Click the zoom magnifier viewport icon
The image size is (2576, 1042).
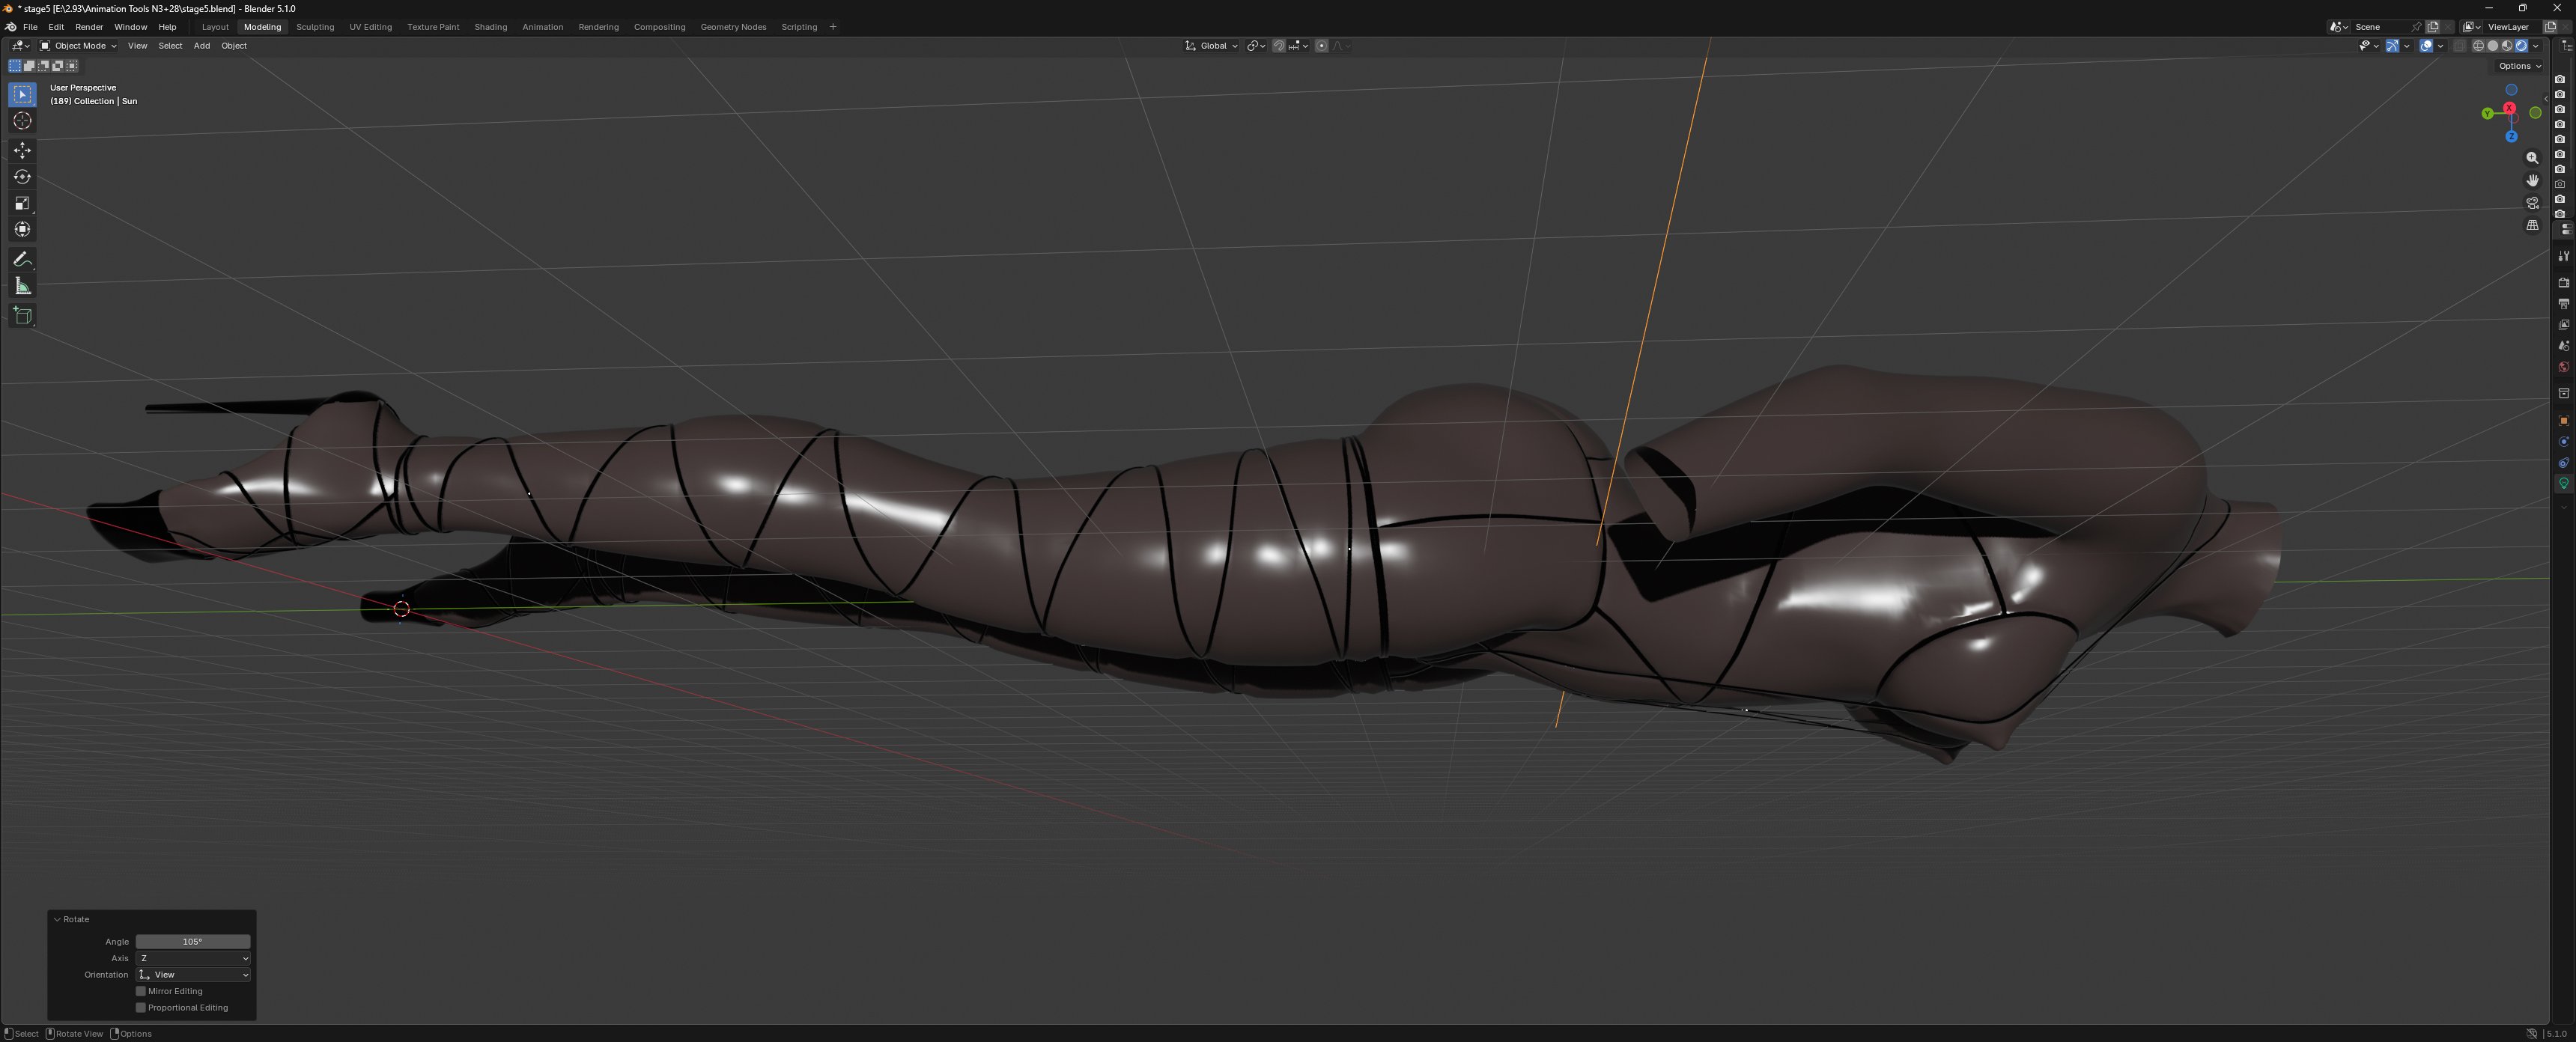(2532, 158)
